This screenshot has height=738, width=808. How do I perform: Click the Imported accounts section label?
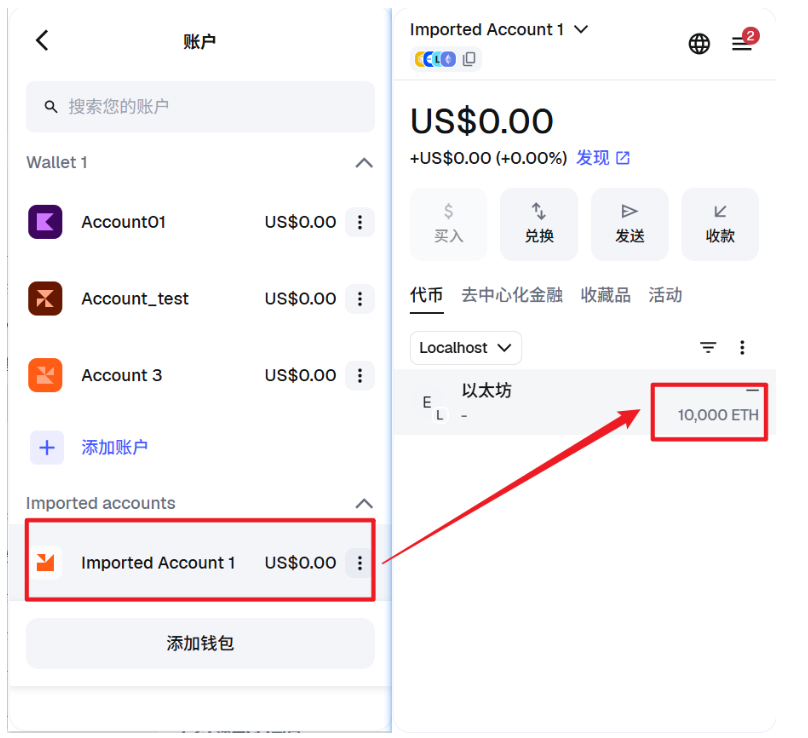pyautogui.click(x=101, y=503)
